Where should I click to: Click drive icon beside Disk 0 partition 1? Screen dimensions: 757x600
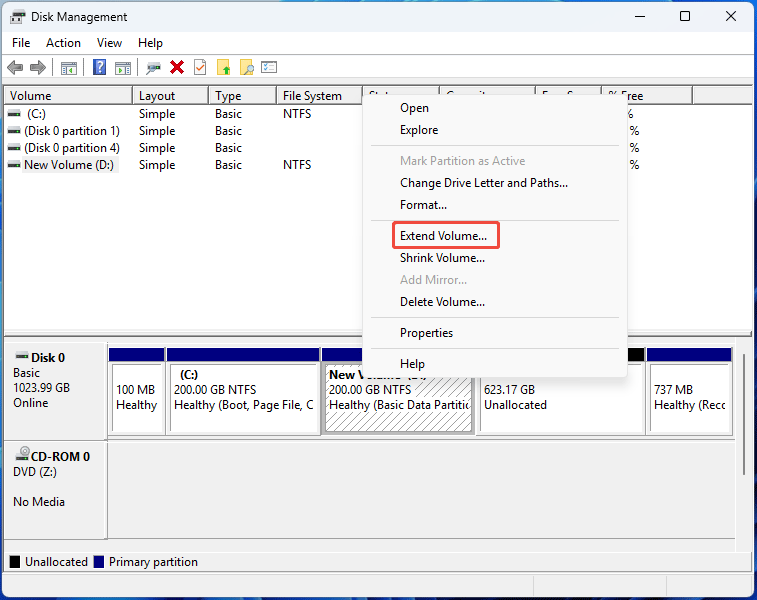[14, 131]
